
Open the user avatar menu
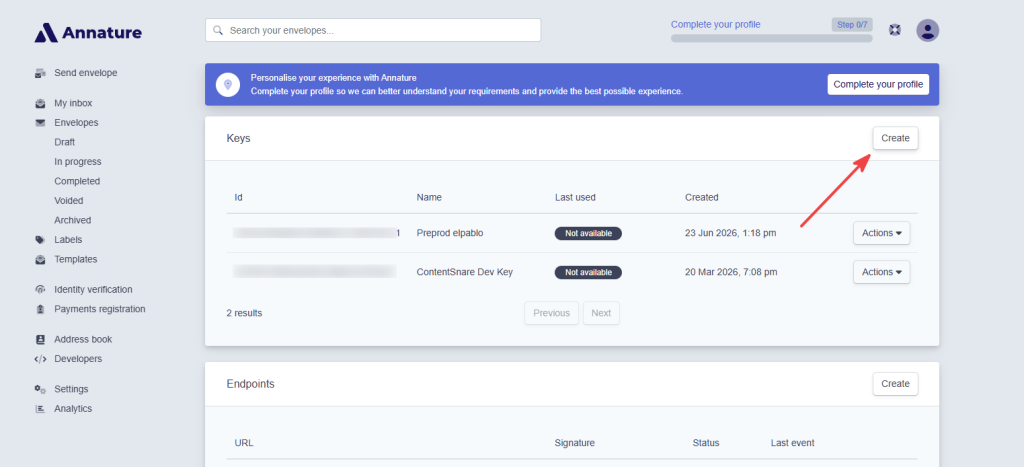point(927,30)
